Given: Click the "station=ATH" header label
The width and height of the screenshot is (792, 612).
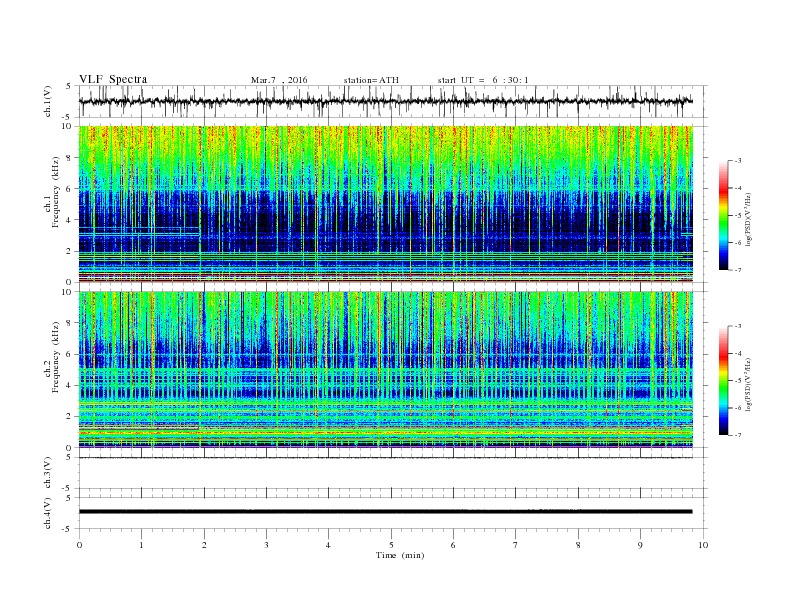Looking at the screenshot, I should click(x=371, y=80).
